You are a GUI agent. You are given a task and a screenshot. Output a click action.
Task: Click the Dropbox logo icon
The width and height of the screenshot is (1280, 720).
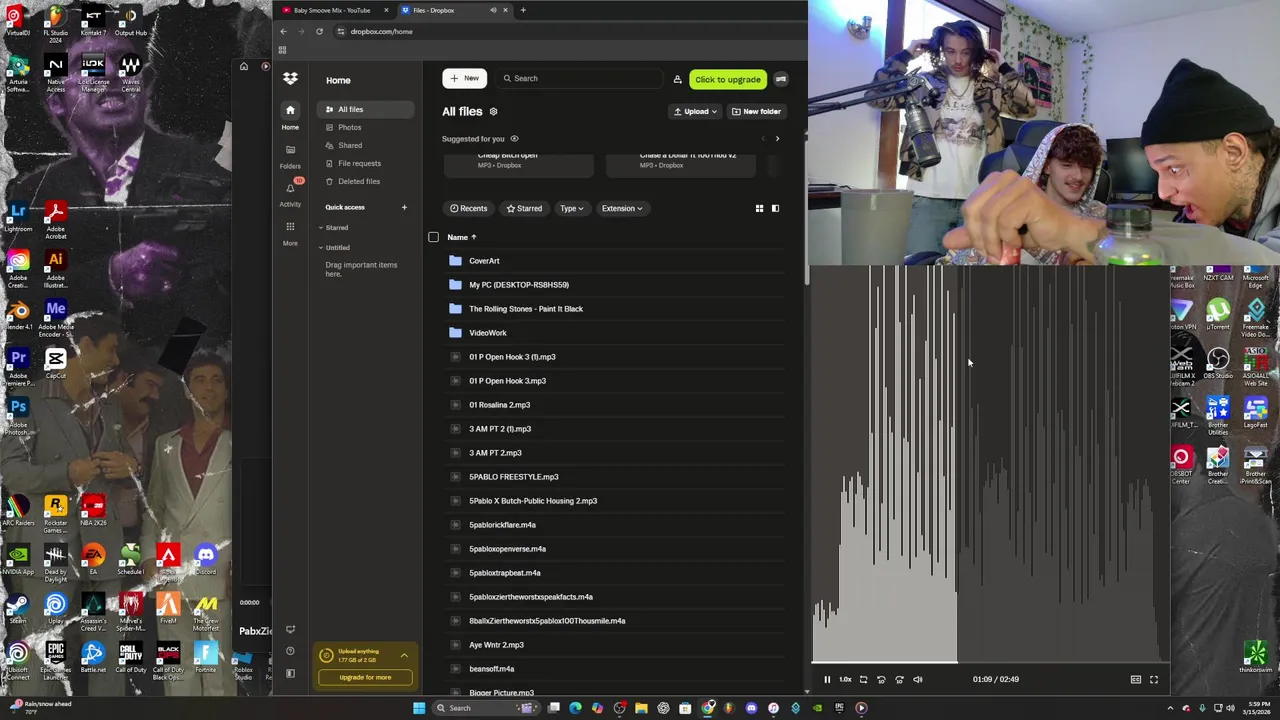tap(290, 79)
